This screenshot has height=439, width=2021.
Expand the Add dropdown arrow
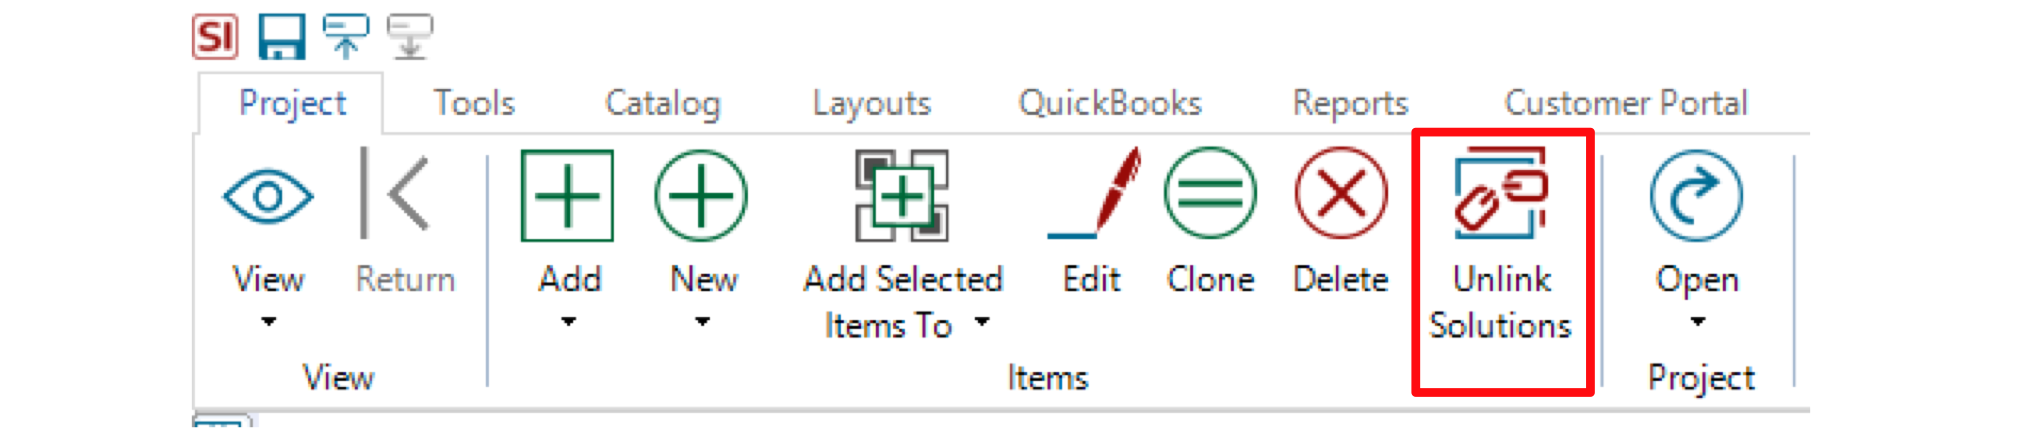pyautogui.click(x=568, y=322)
